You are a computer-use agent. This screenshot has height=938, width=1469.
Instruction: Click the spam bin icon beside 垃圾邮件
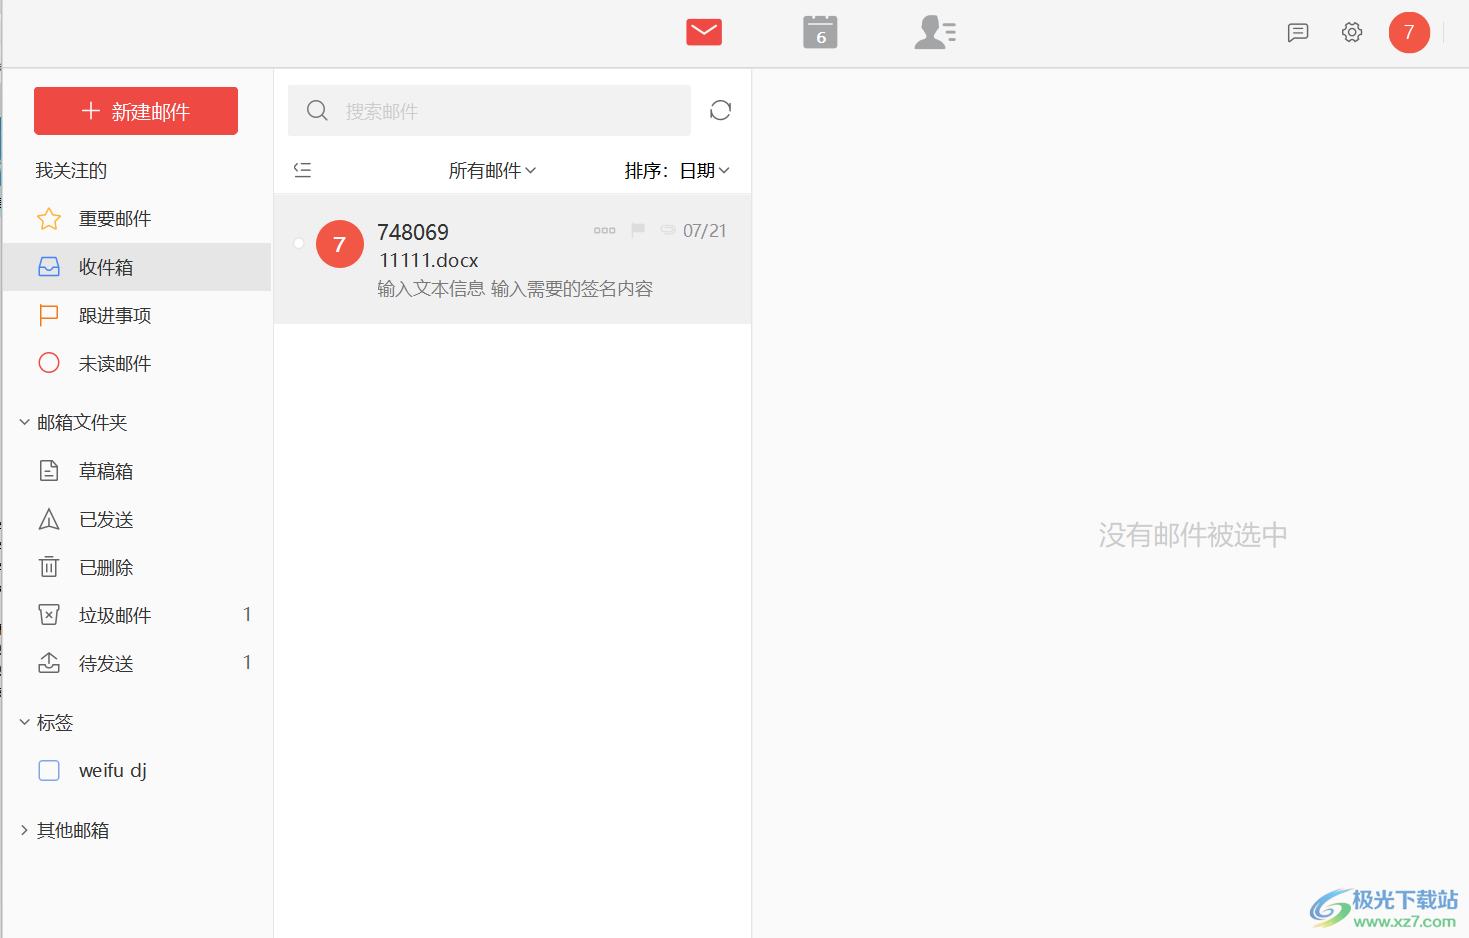[x=49, y=615]
